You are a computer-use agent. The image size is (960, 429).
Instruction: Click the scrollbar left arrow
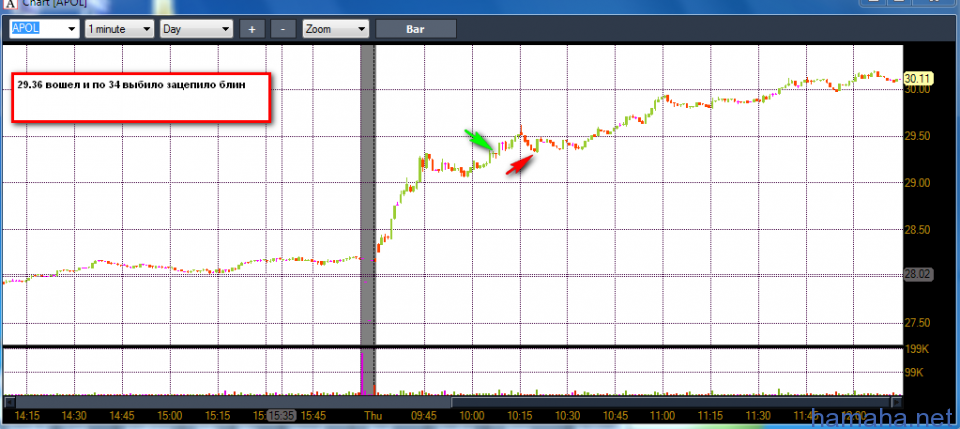[x=9, y=402]
